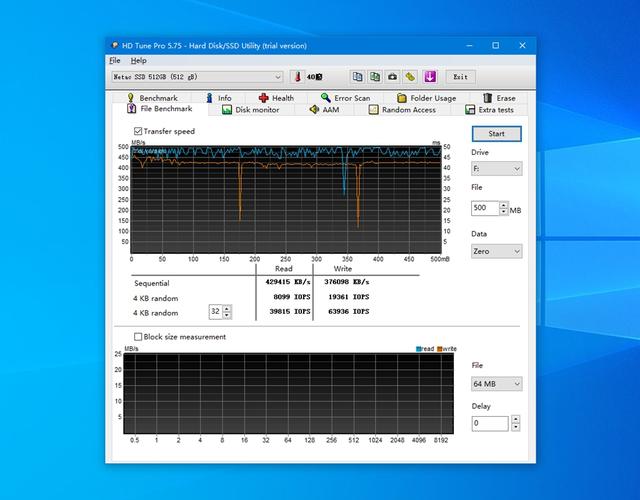Switch to the Erase tab
This screenshot has height=500, width=640.
coord(499,98)
